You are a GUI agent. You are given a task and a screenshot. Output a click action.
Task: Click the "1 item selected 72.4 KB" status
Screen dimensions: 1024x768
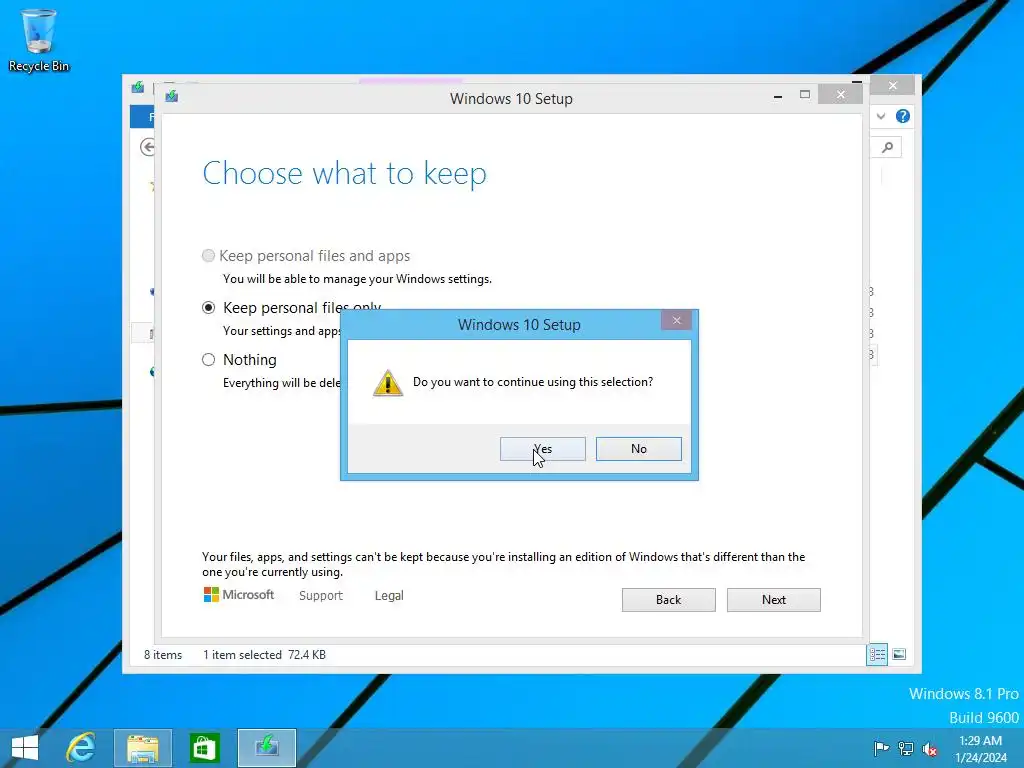coord(264,654)
